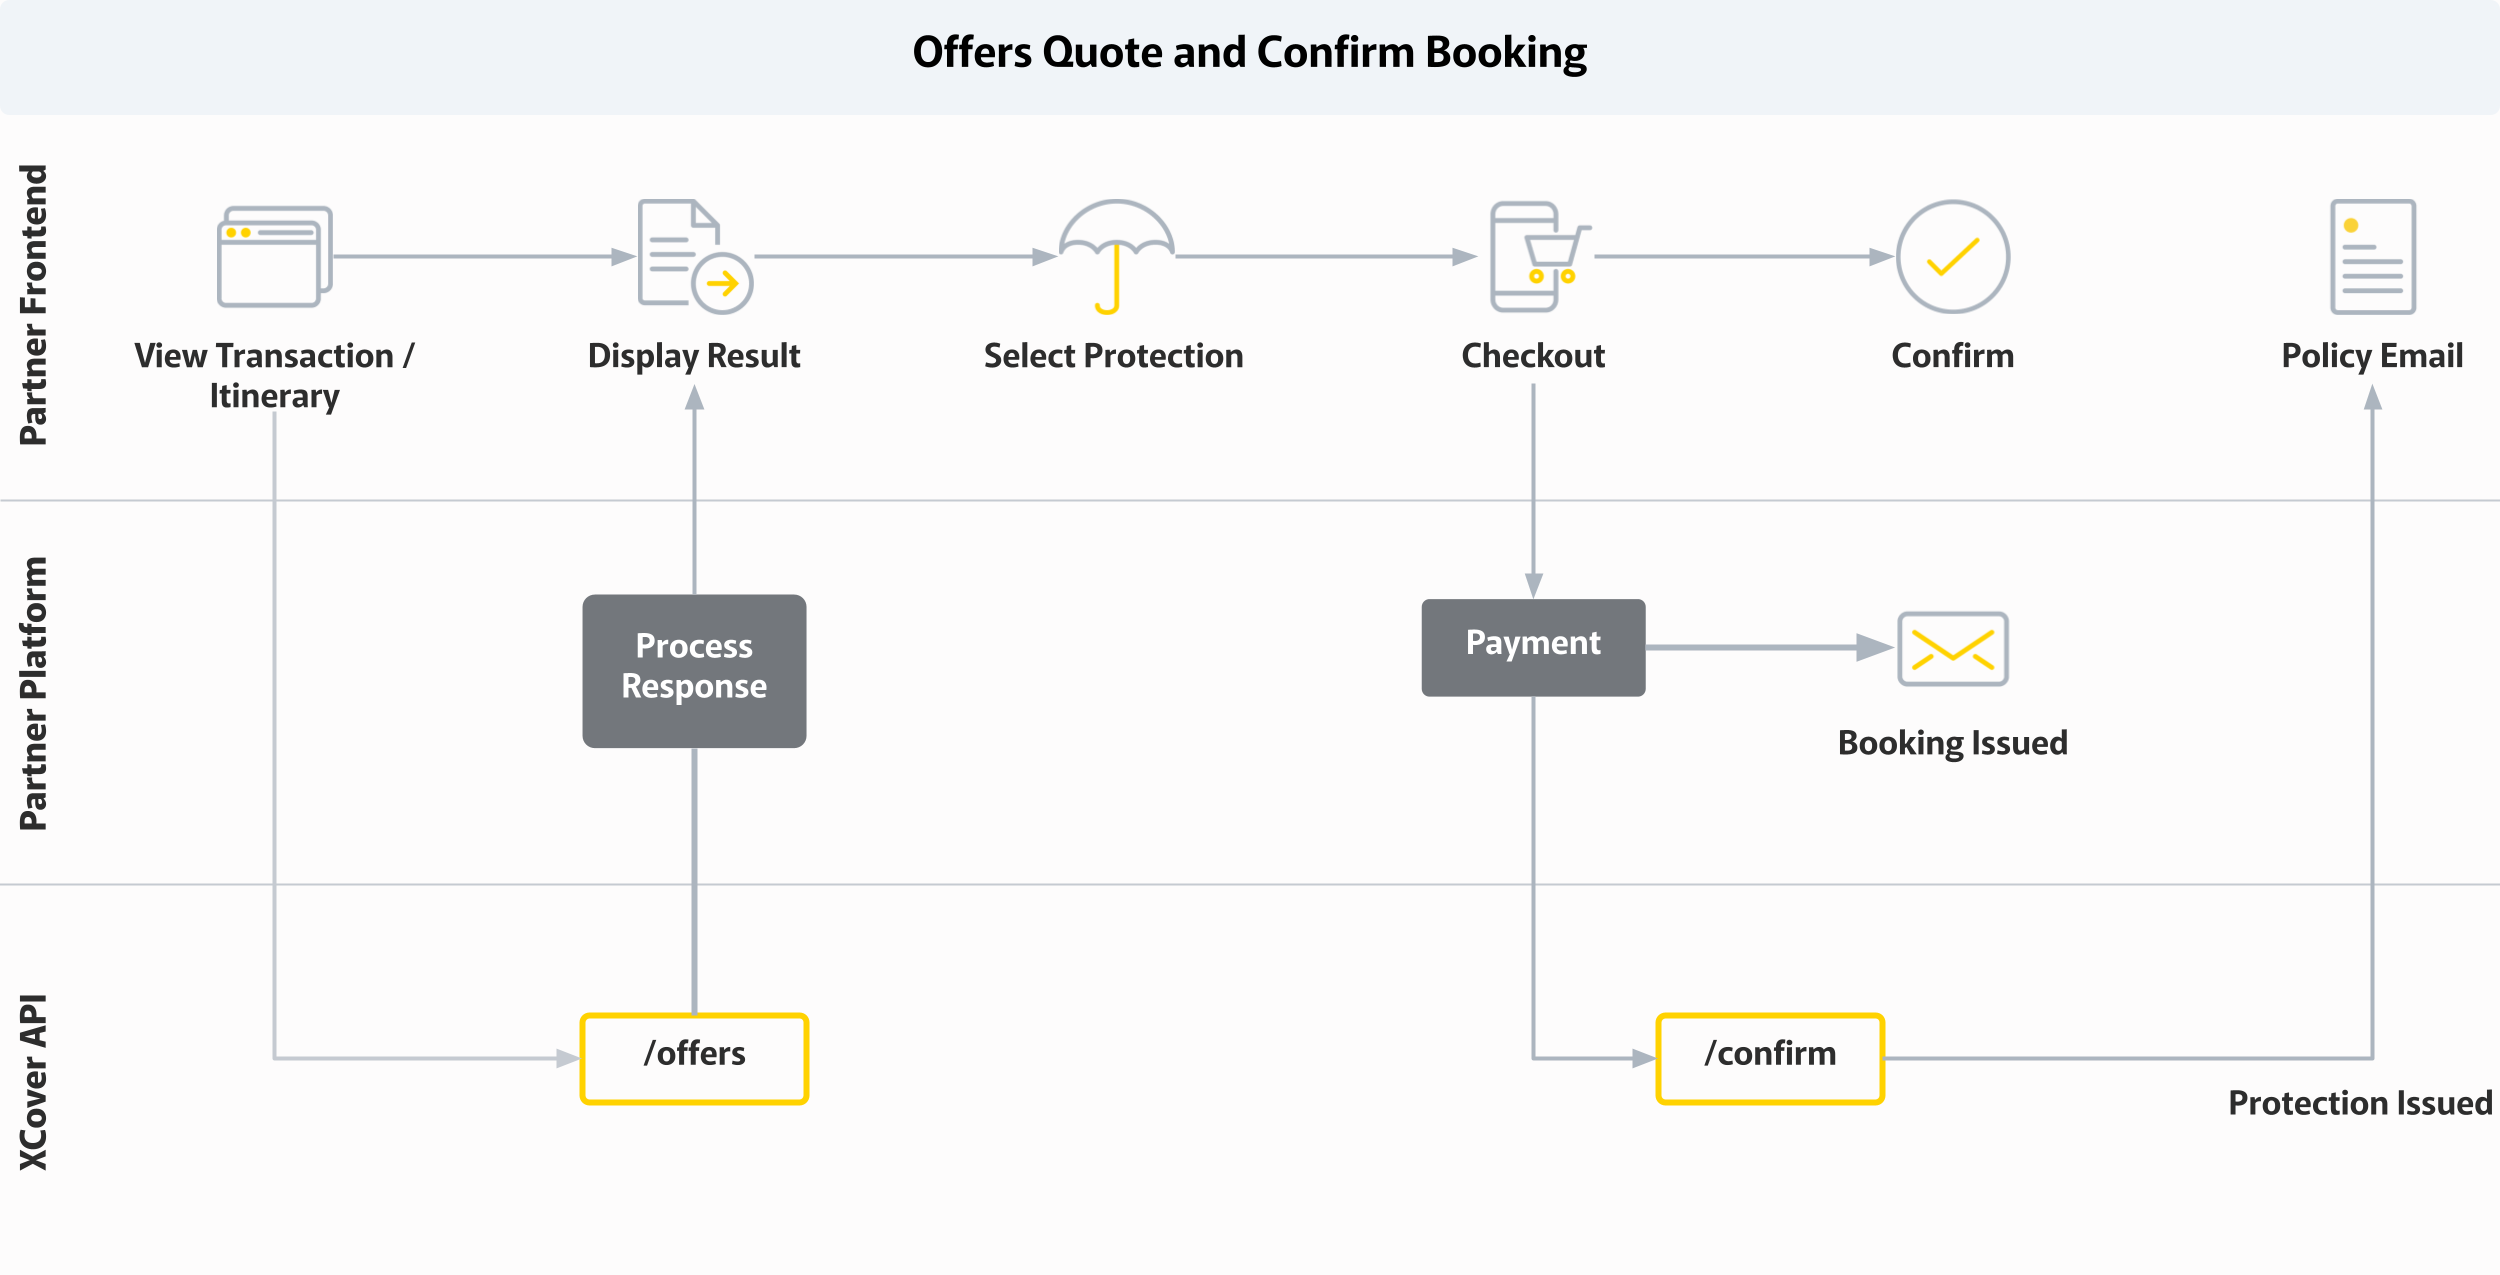Click the Partner Frontend lane label
2500x1275 pixels.
click(34, 305)
